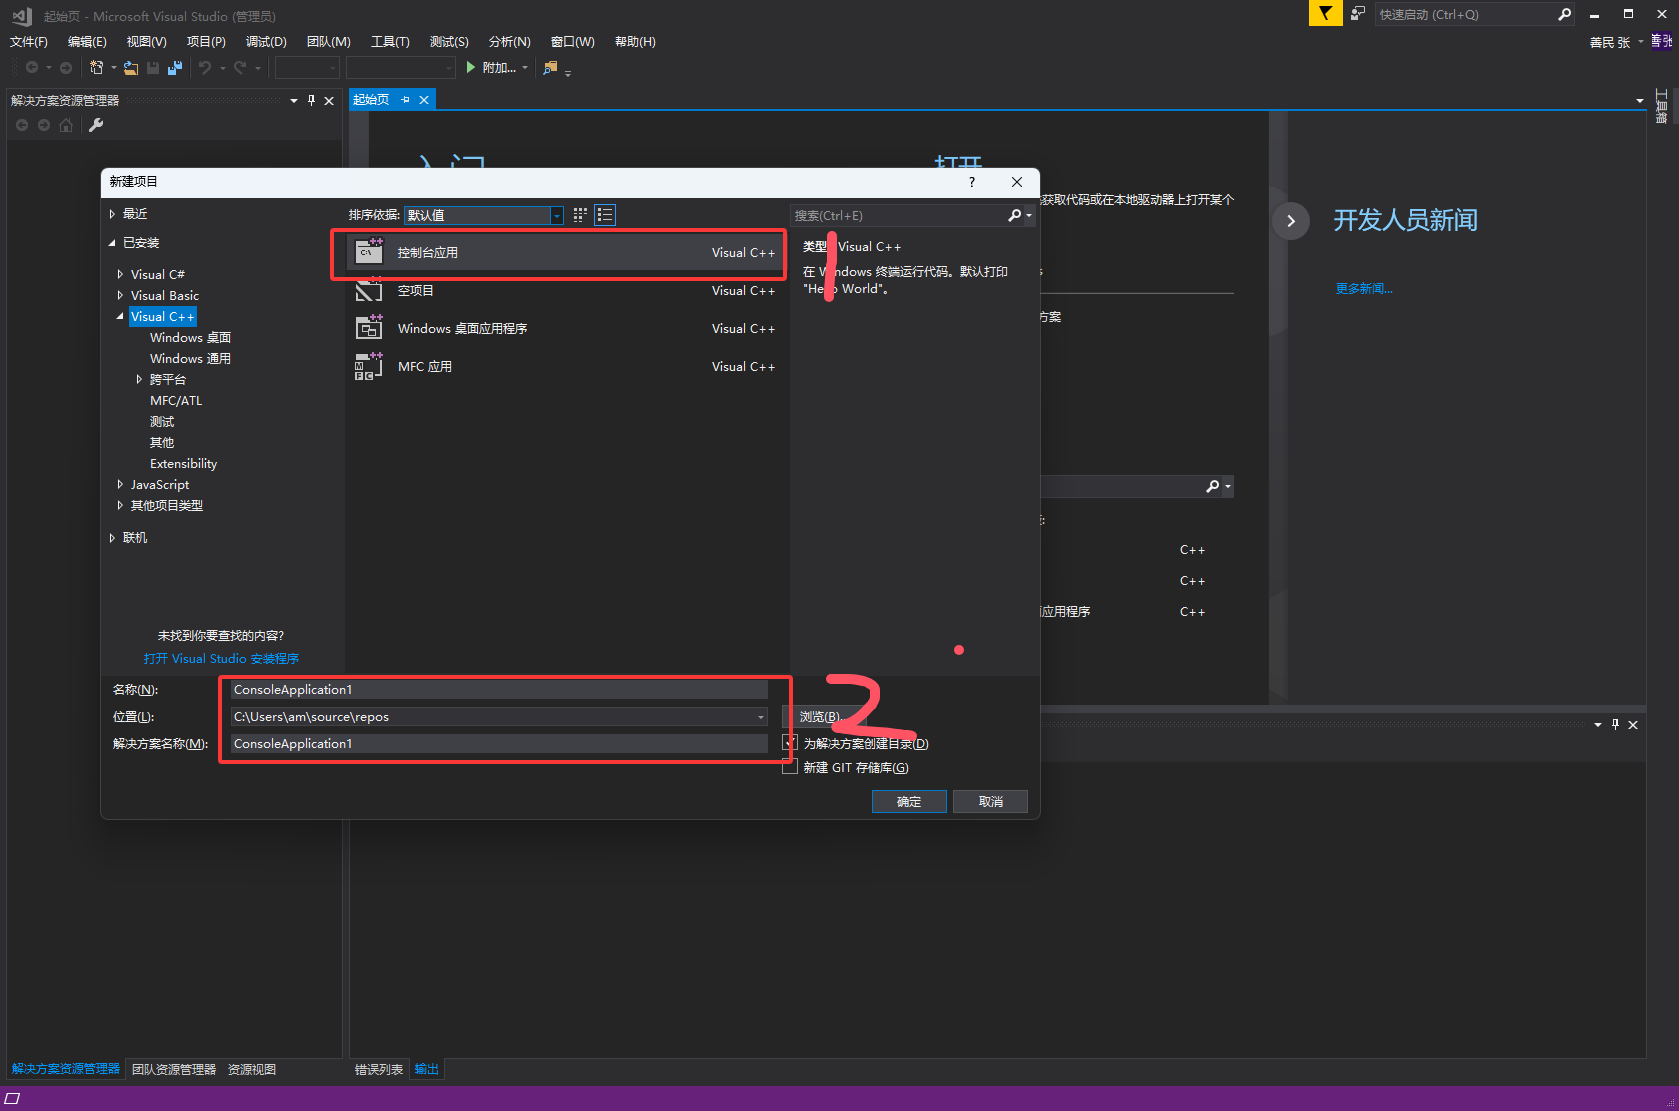Collapse the 开发人员新闻 panel arrow
This screenshot has height=1111, width=1679.
coord(1291,221)
